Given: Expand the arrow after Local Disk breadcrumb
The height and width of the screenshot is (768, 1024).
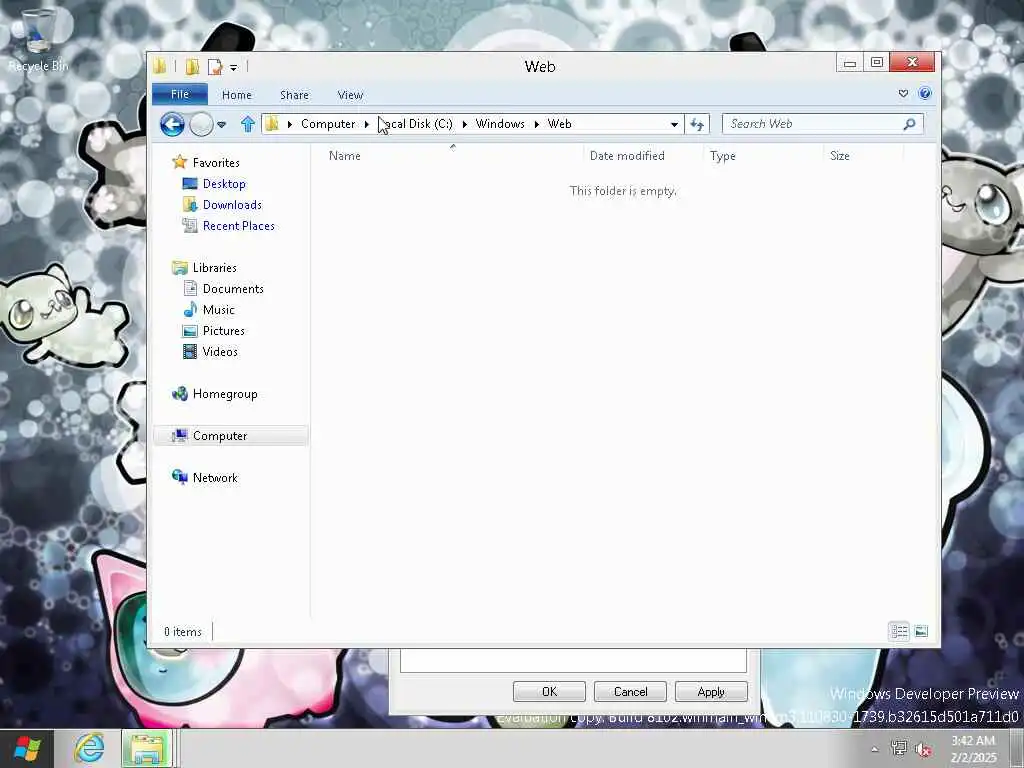Looking at the screenshot, I should [x=464, y=124].
